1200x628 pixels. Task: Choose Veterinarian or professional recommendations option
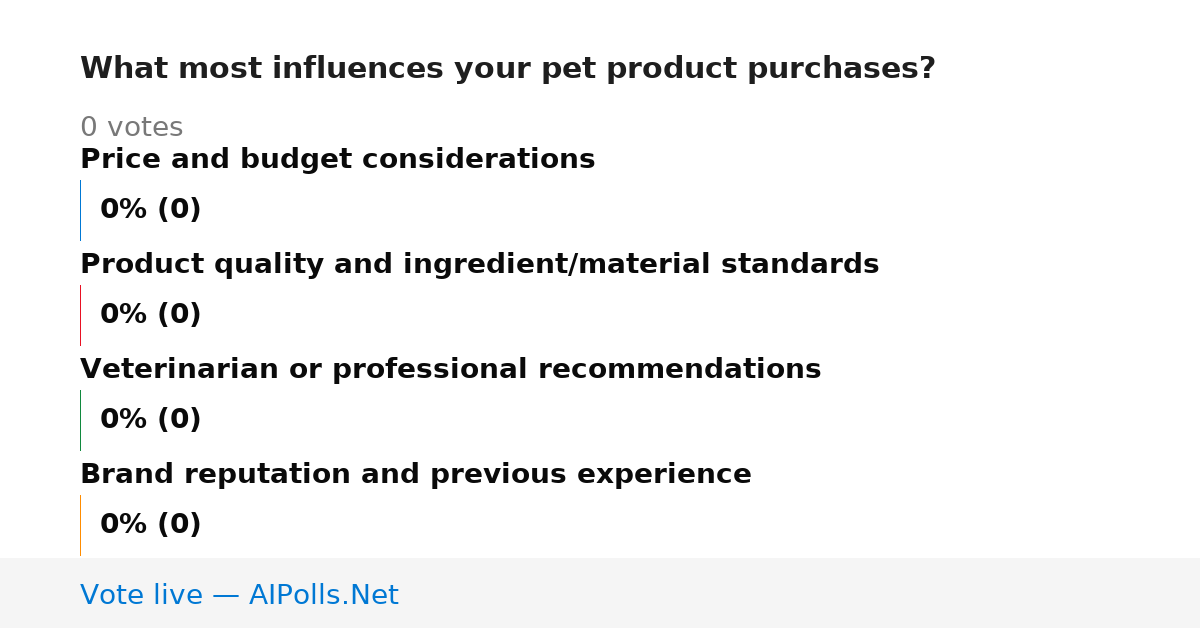pos(450,369)
